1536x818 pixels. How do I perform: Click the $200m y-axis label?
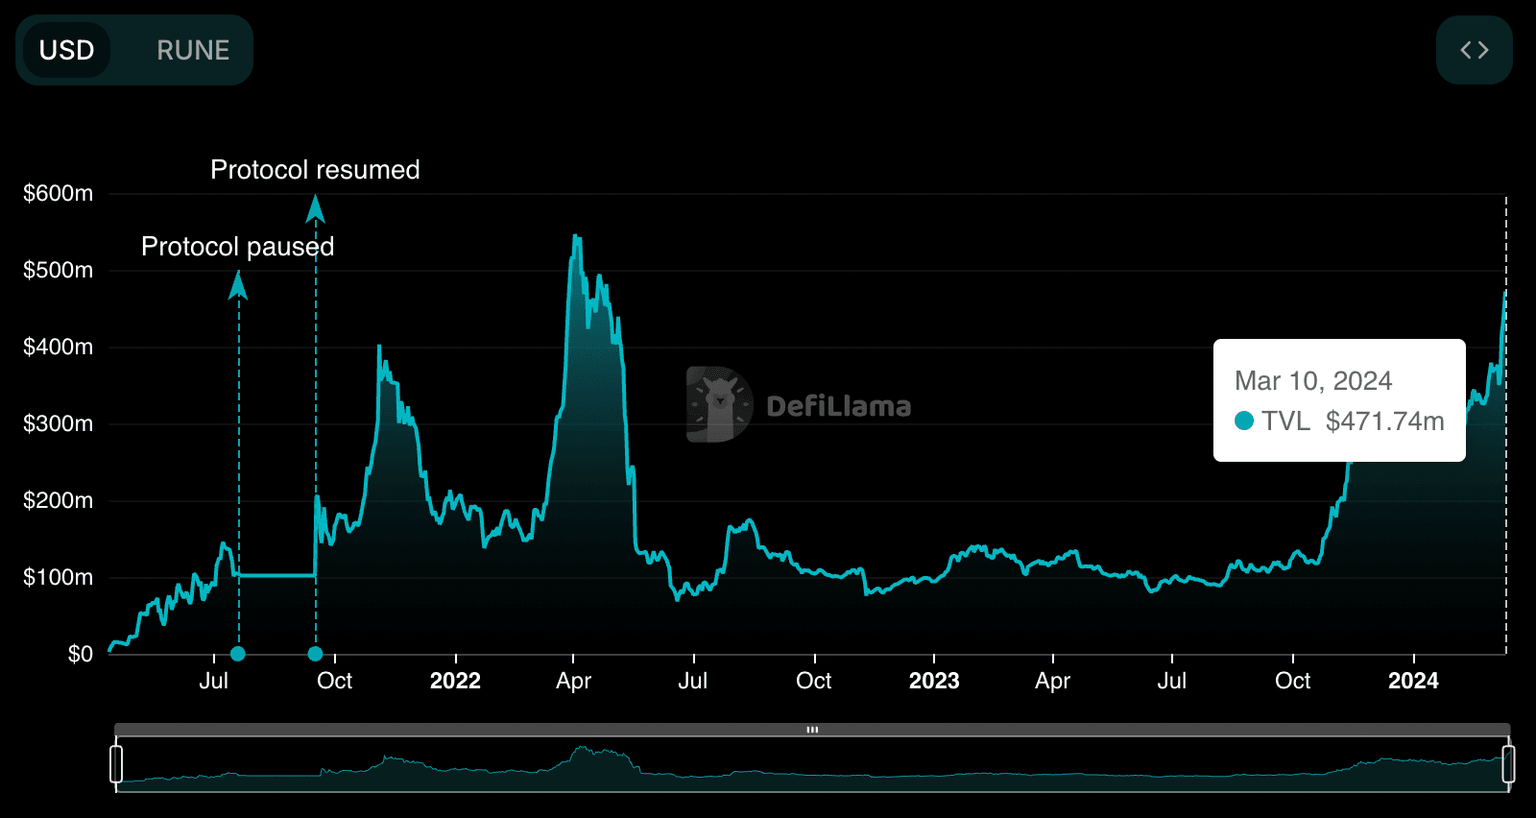click(58, 500)
